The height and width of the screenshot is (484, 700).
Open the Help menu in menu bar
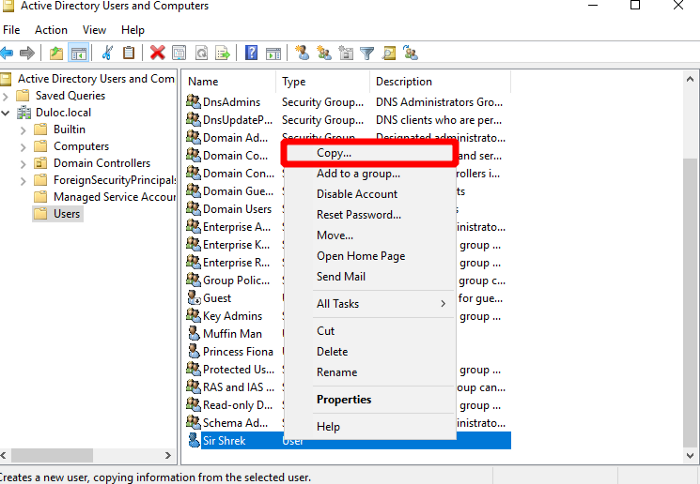133,30
